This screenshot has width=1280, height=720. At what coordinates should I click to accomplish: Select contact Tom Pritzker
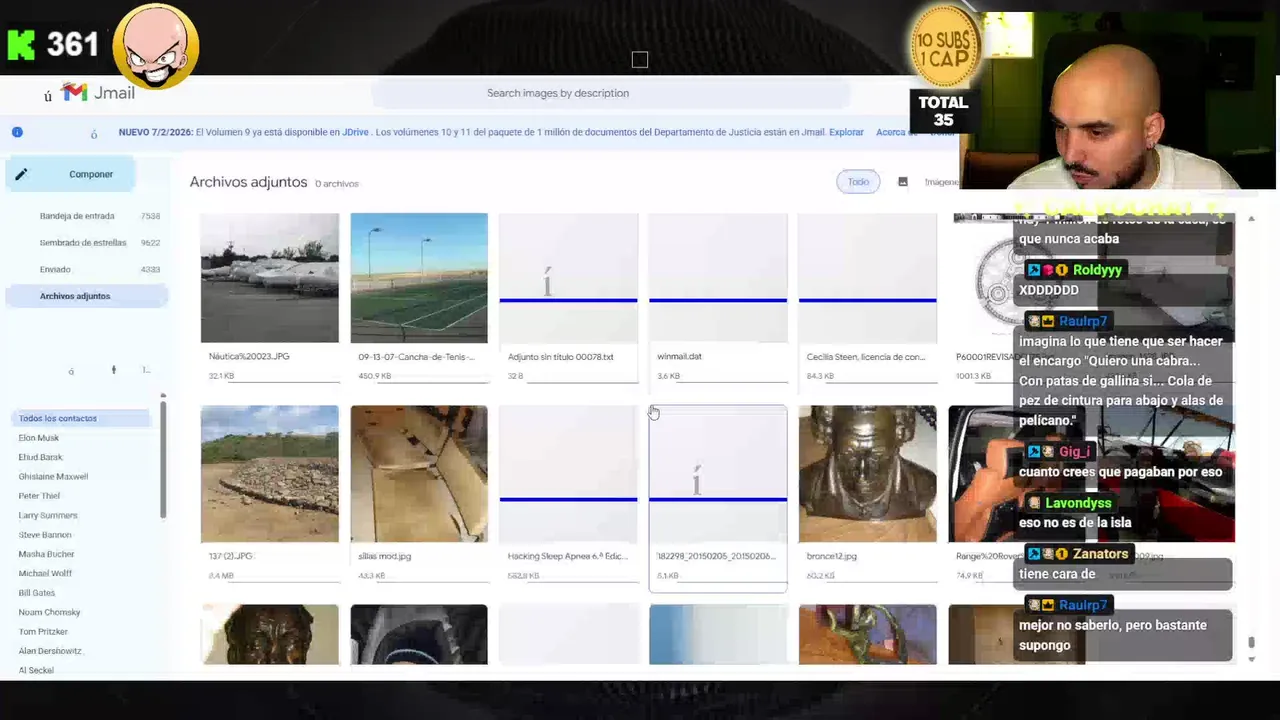[43, 632]
